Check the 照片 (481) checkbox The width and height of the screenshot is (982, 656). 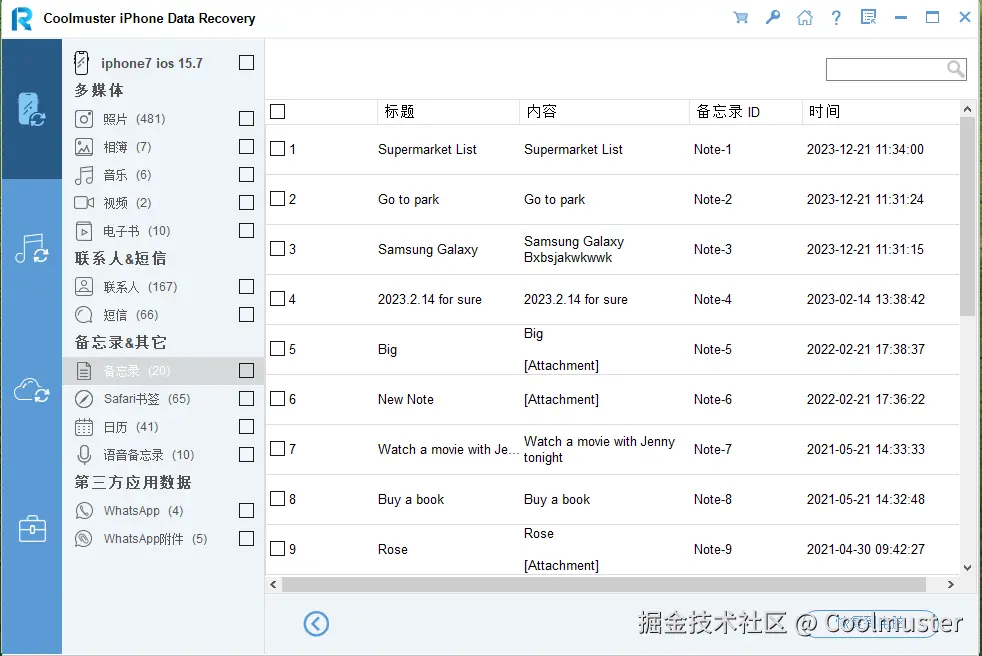pos(247,118)
